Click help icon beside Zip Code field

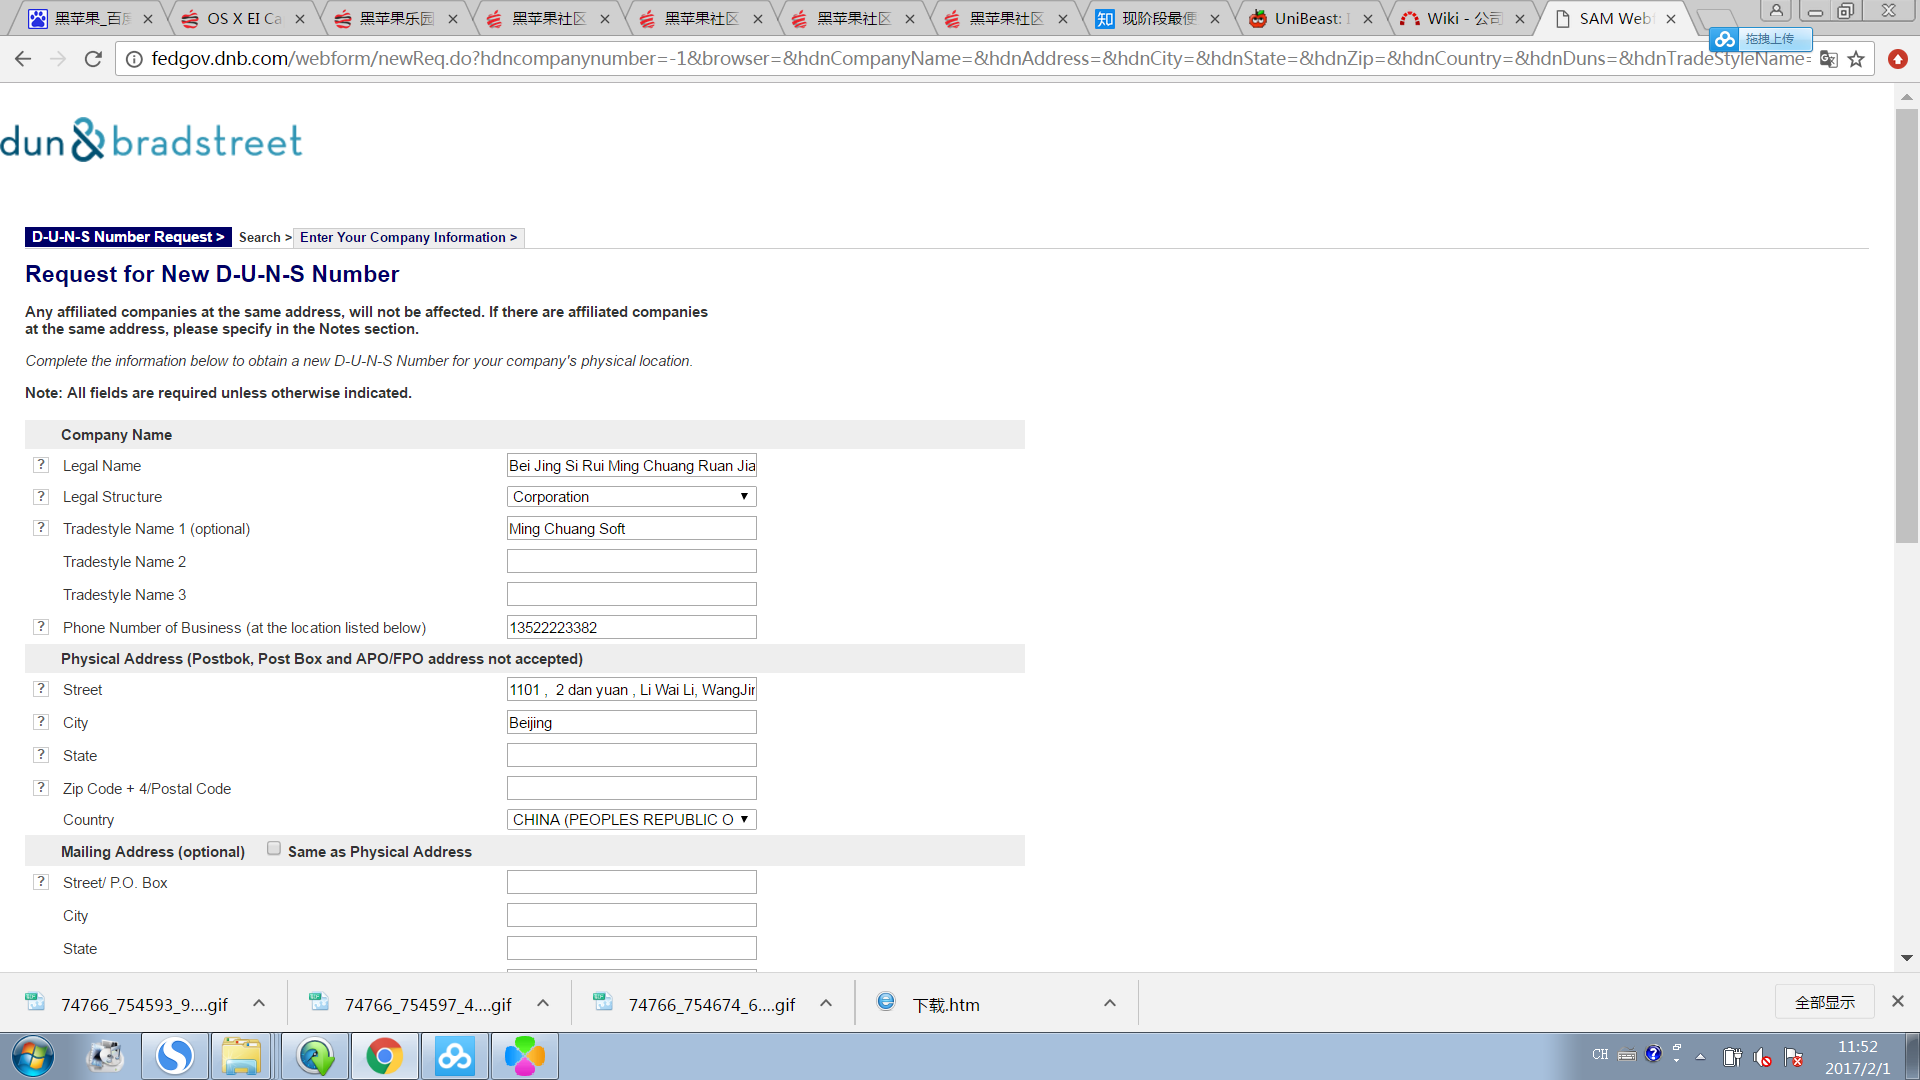tap(41, 788)
